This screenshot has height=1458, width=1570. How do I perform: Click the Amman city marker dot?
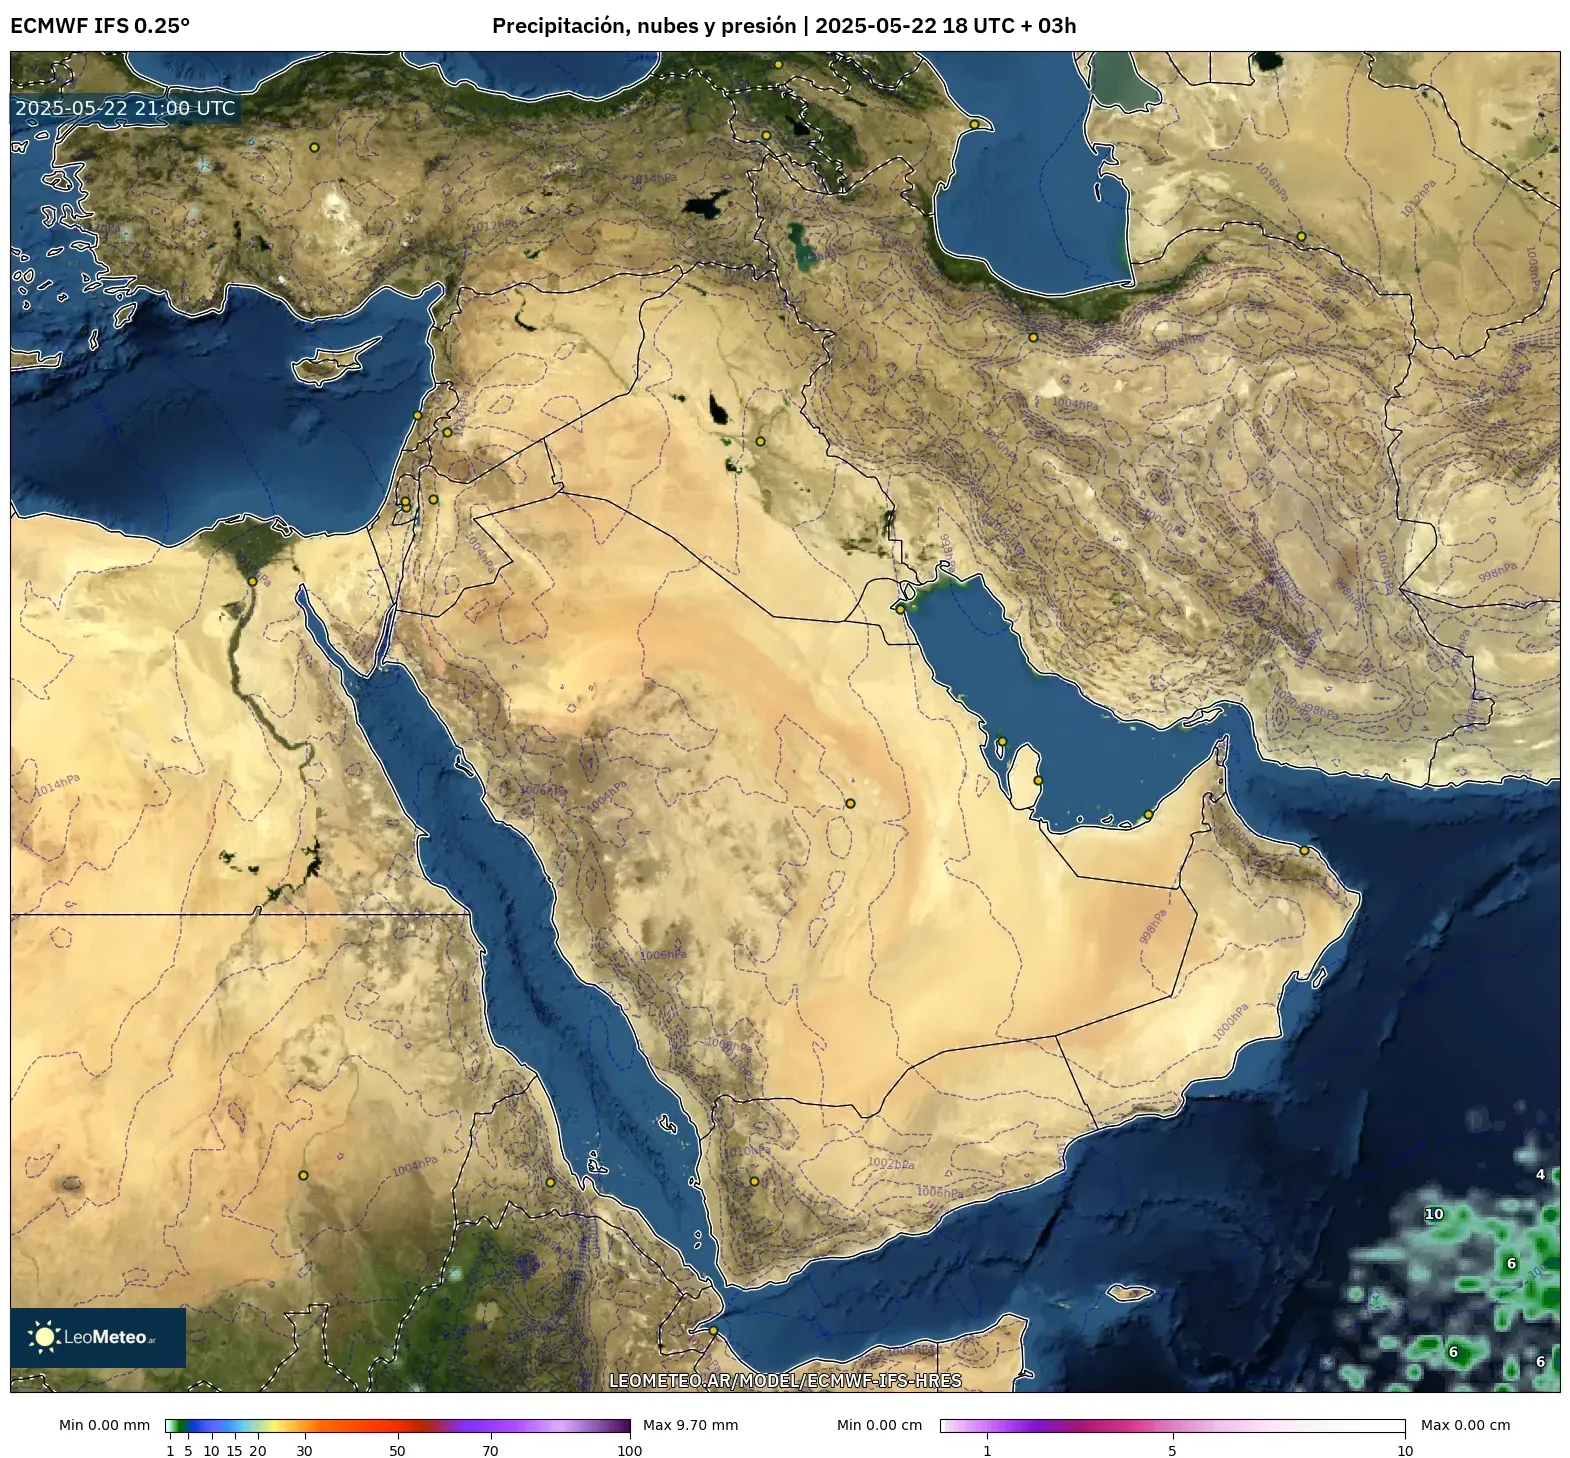(433, 499)
